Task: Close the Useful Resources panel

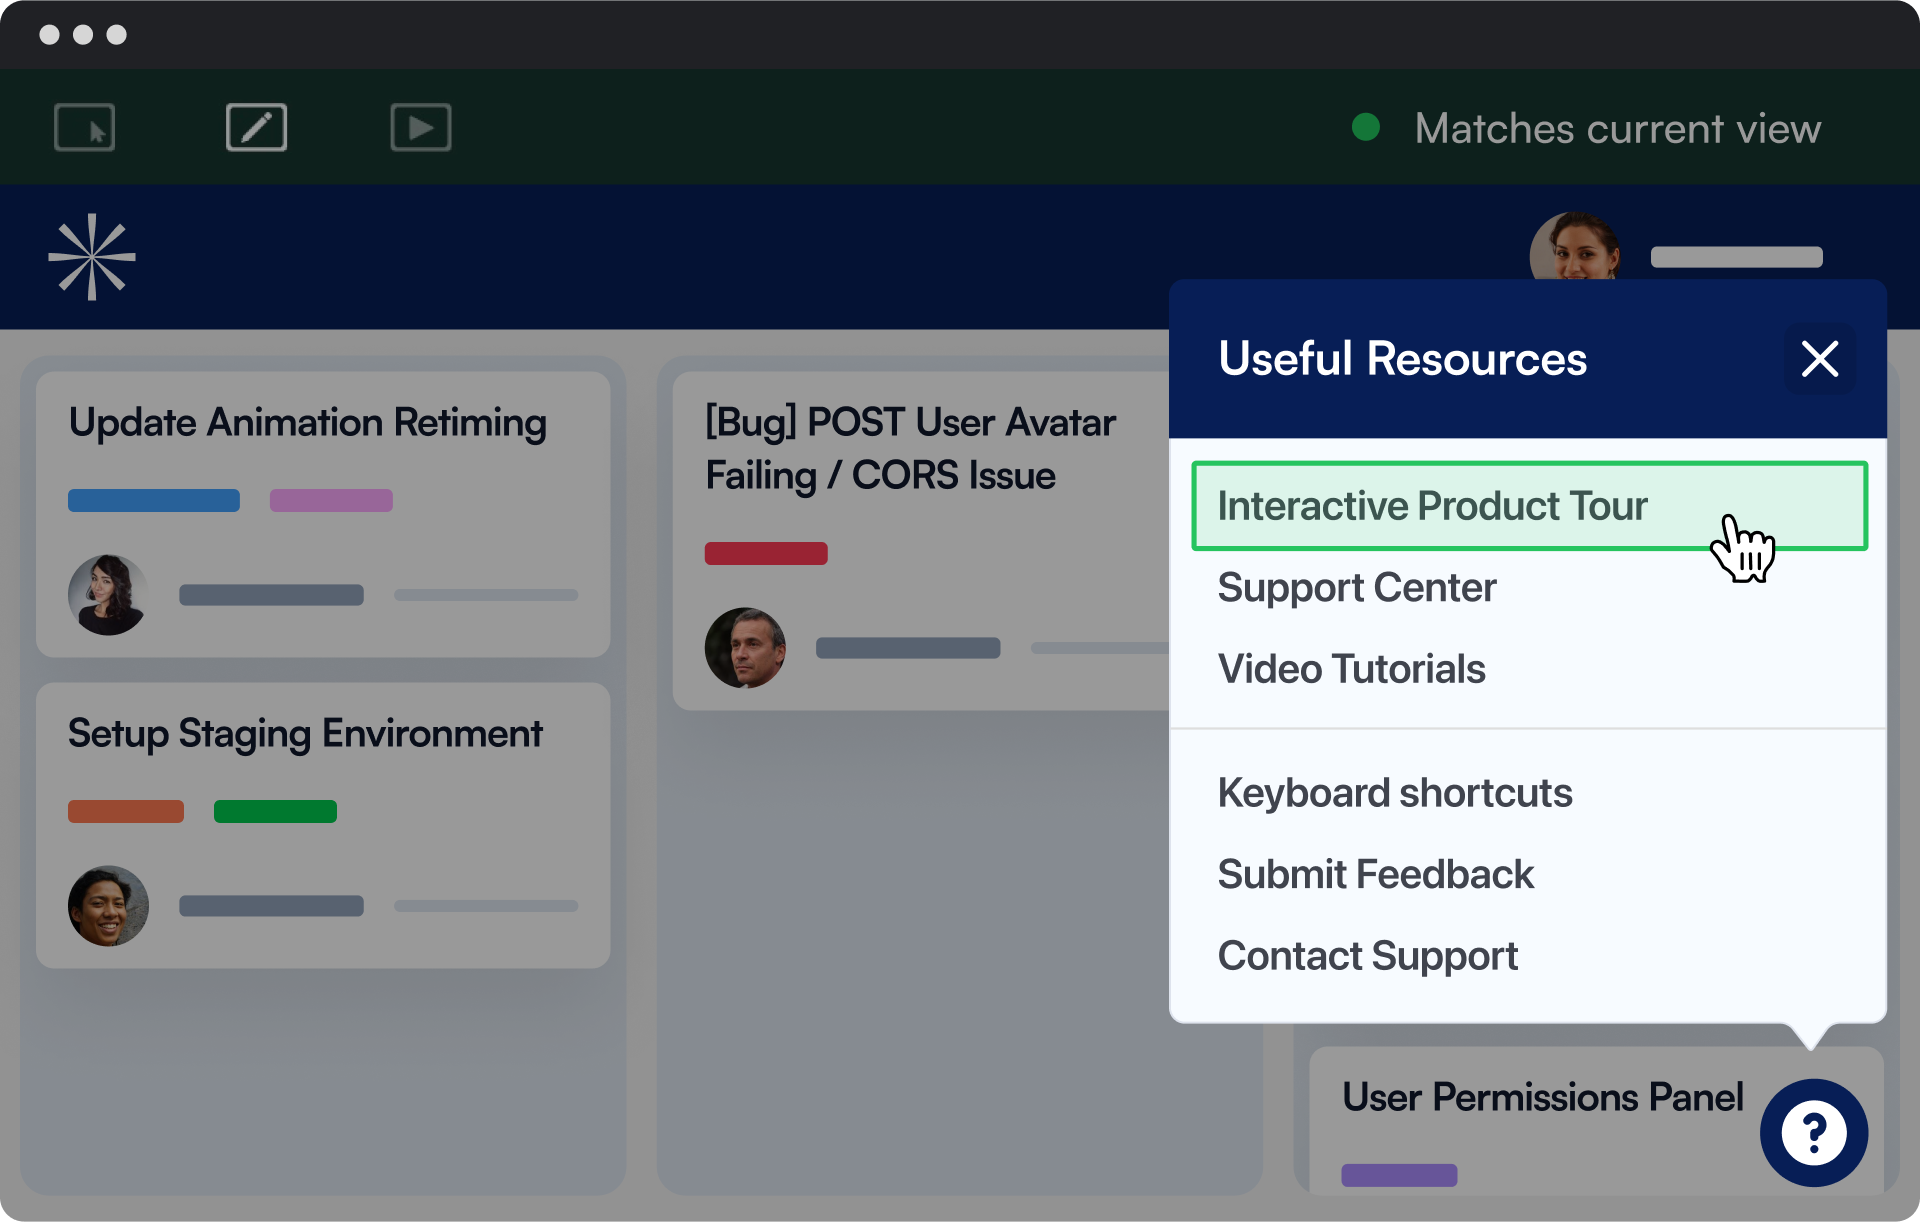Action: (1819, 358)
